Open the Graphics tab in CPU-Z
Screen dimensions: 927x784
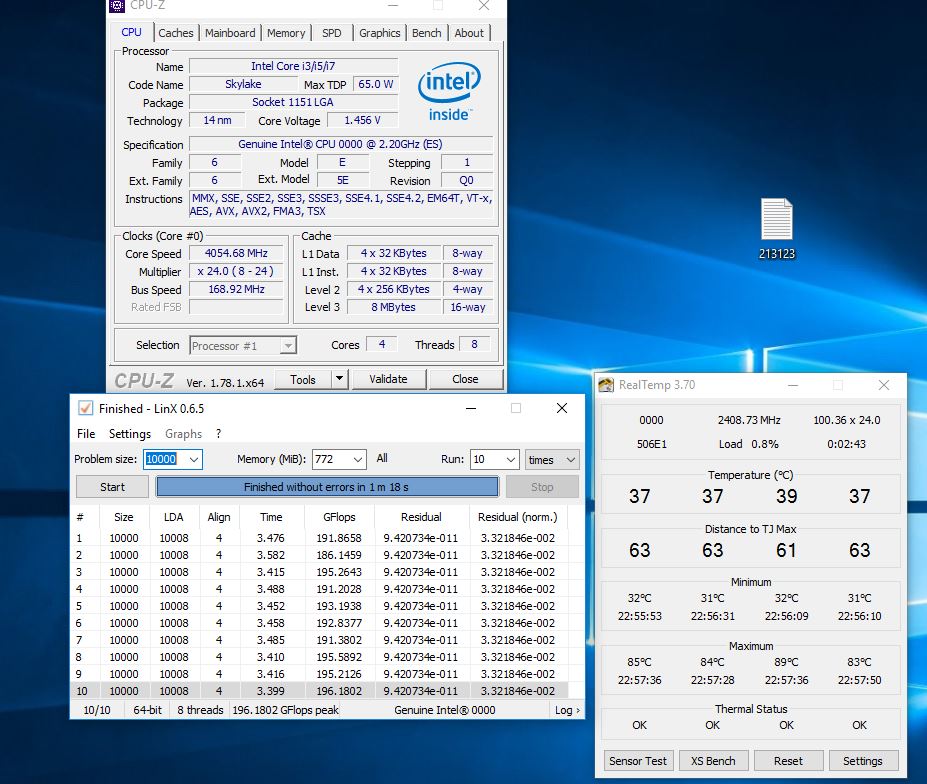380,33
